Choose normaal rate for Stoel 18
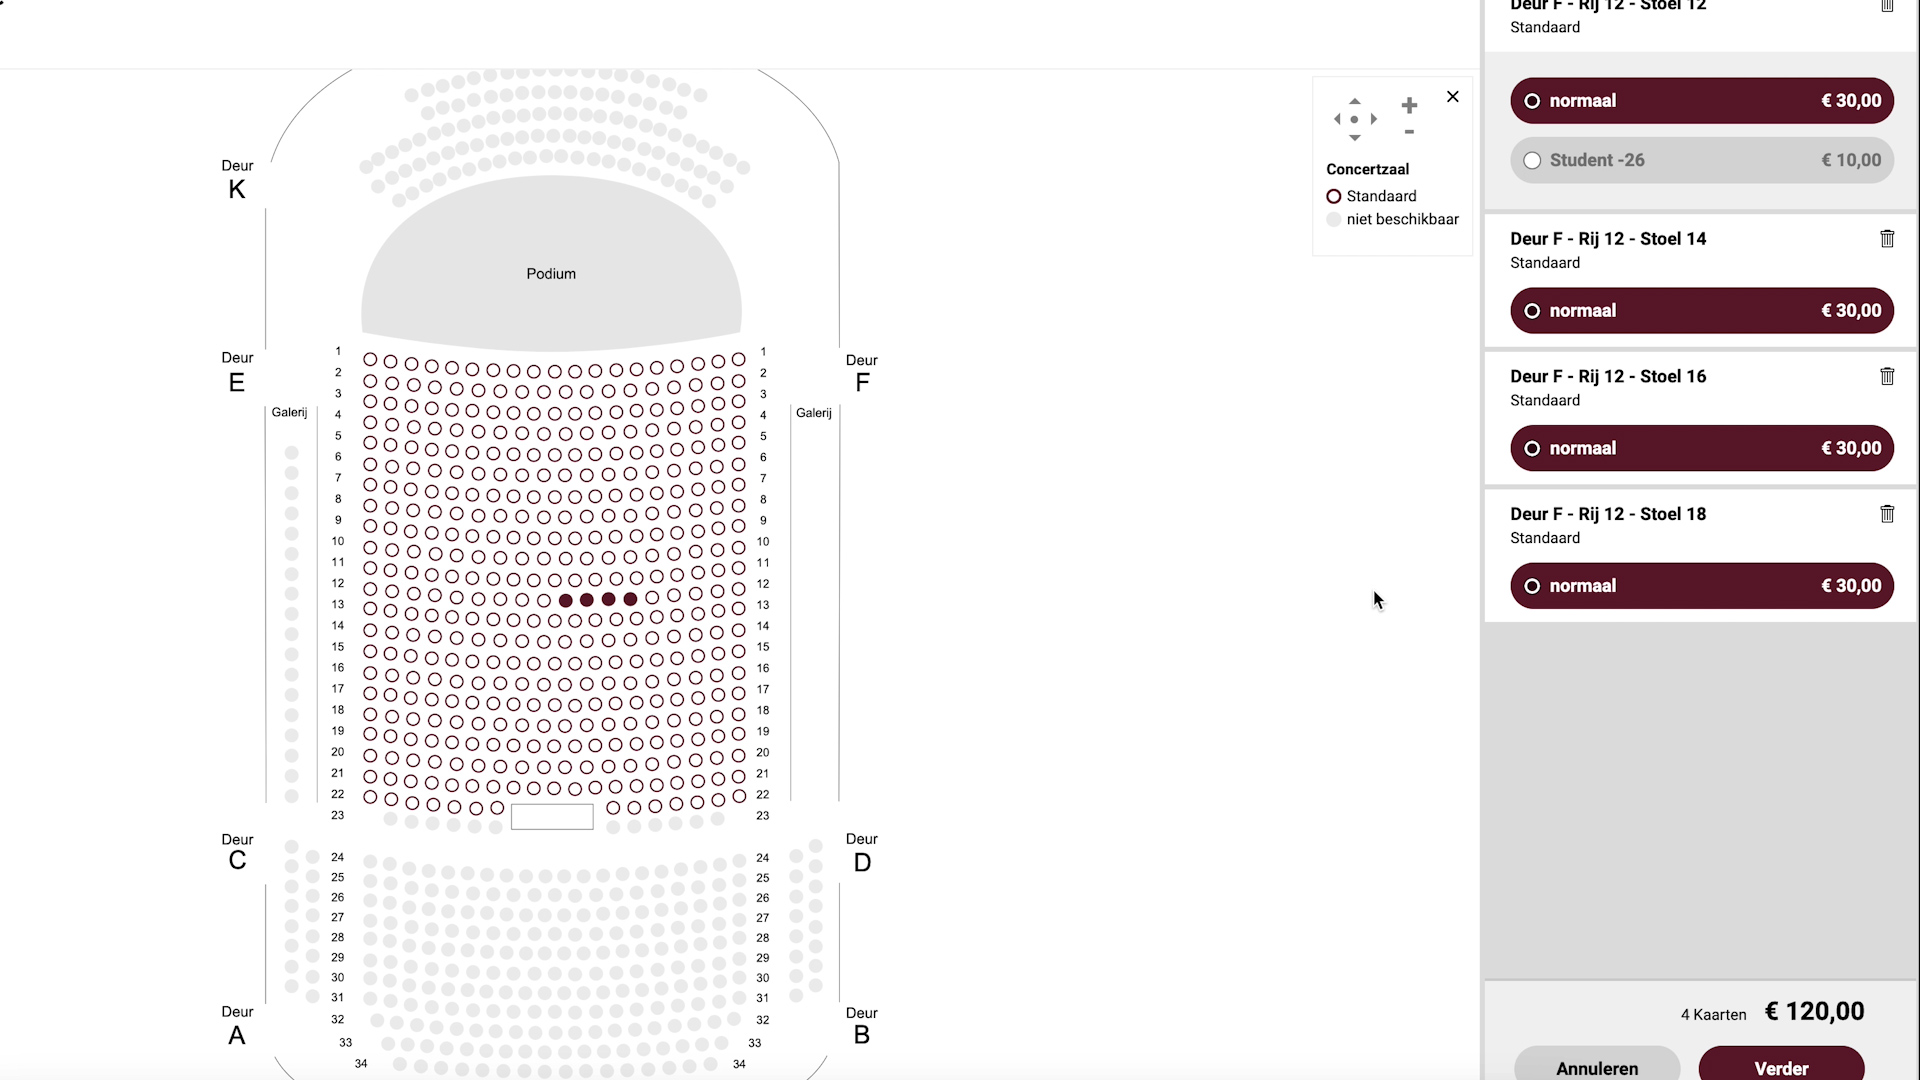The width and height of the screenshot is (1920, 1080). (x=1702, y=586)
